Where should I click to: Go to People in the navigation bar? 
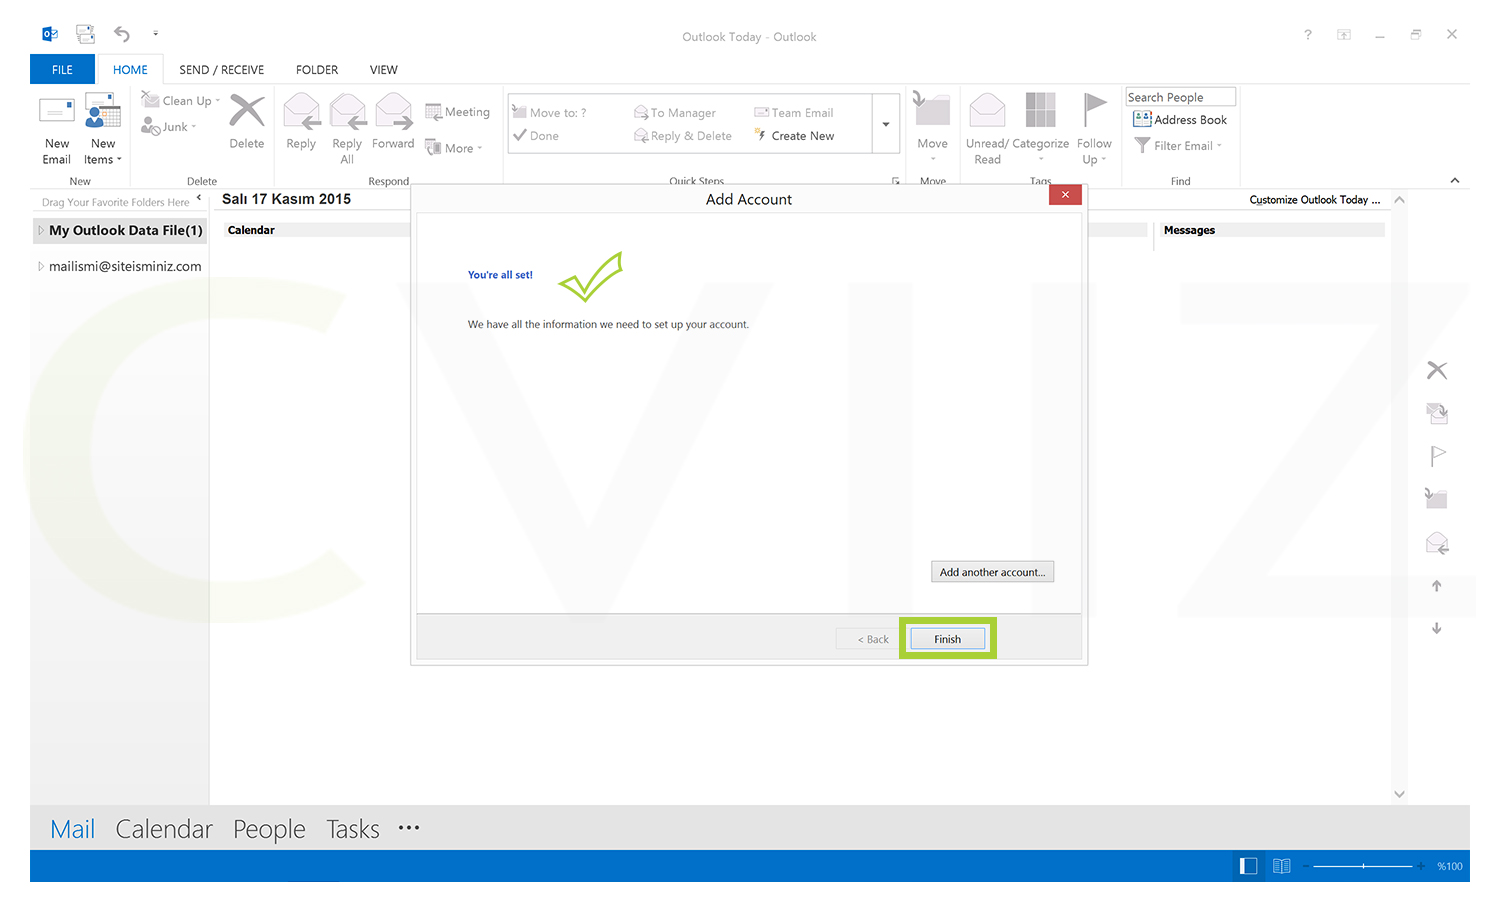click(x=269, y=829)
